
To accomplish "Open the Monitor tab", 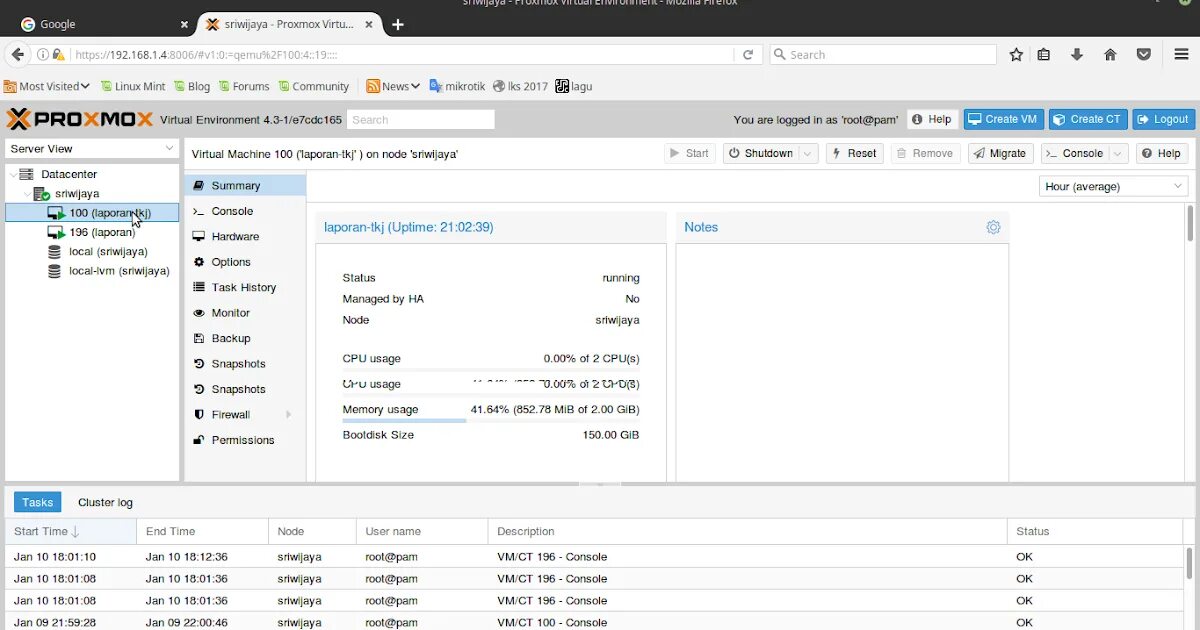I will (245, 313).
